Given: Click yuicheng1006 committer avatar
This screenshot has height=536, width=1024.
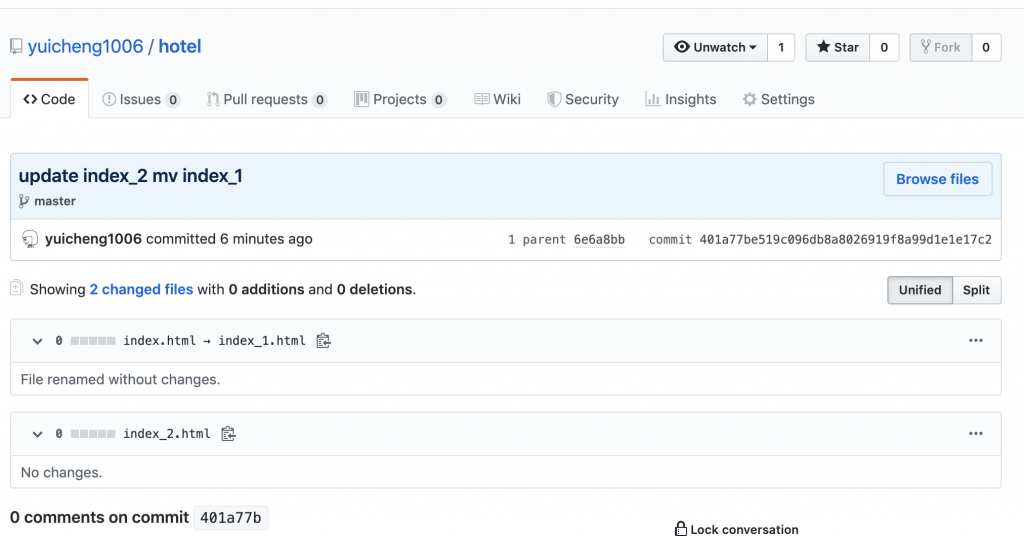Looking at the screenshot, I should [30, 239].
